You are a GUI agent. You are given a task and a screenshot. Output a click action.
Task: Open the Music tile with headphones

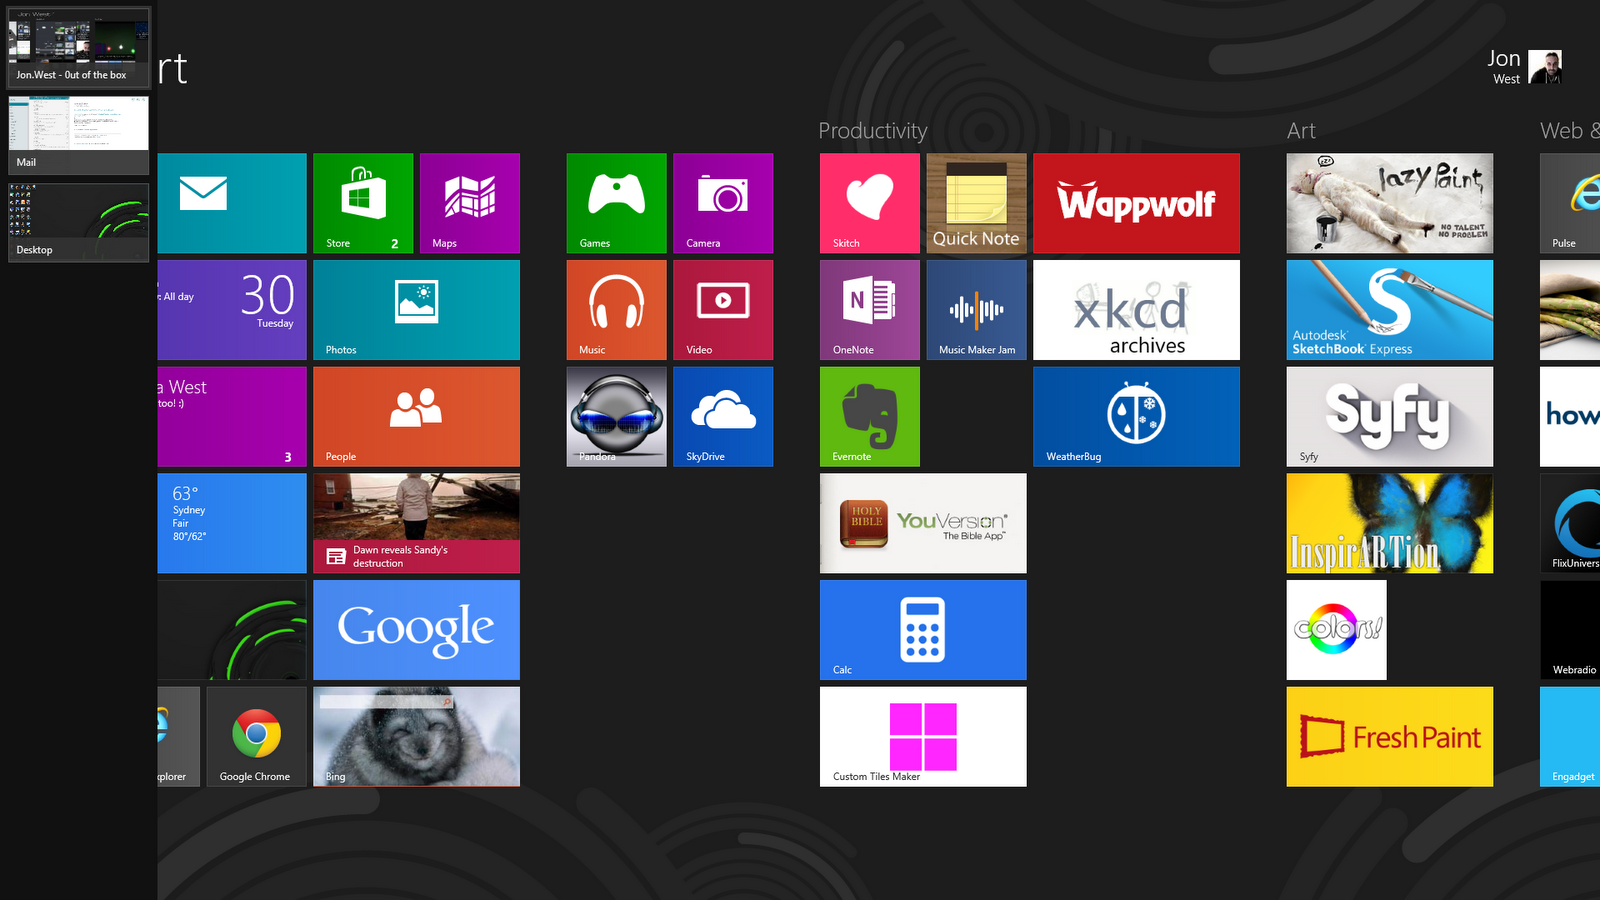[616, 310]
